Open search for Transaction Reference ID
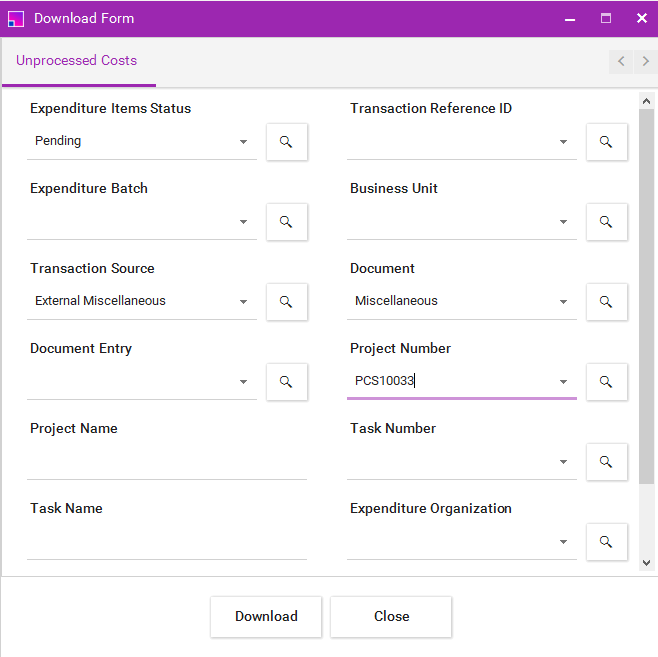The width and height of the screenshot is (658, 657). click(x=606, y=142)
